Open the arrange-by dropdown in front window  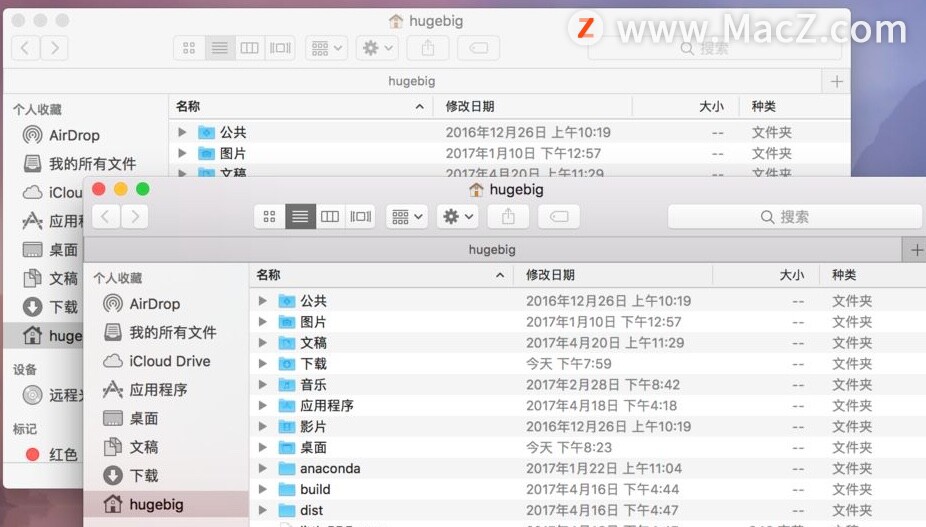(407, 217)
